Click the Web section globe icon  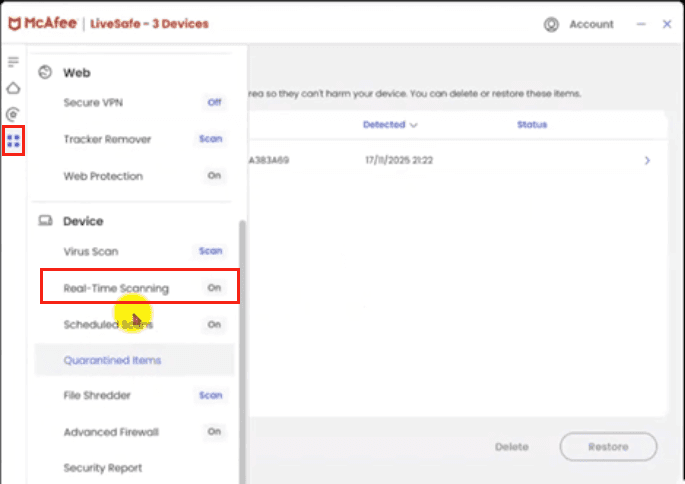point(45,72)
